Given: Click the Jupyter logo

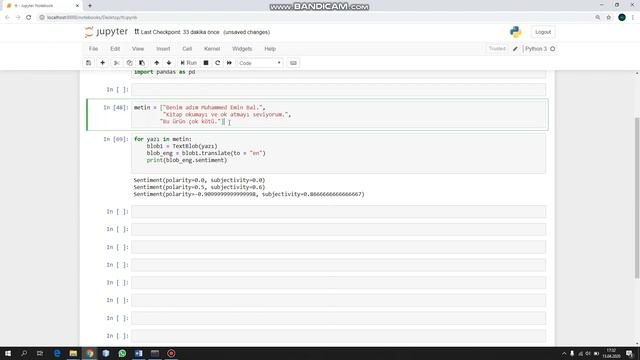Looking at the screenshot, I should click(106, 32).
